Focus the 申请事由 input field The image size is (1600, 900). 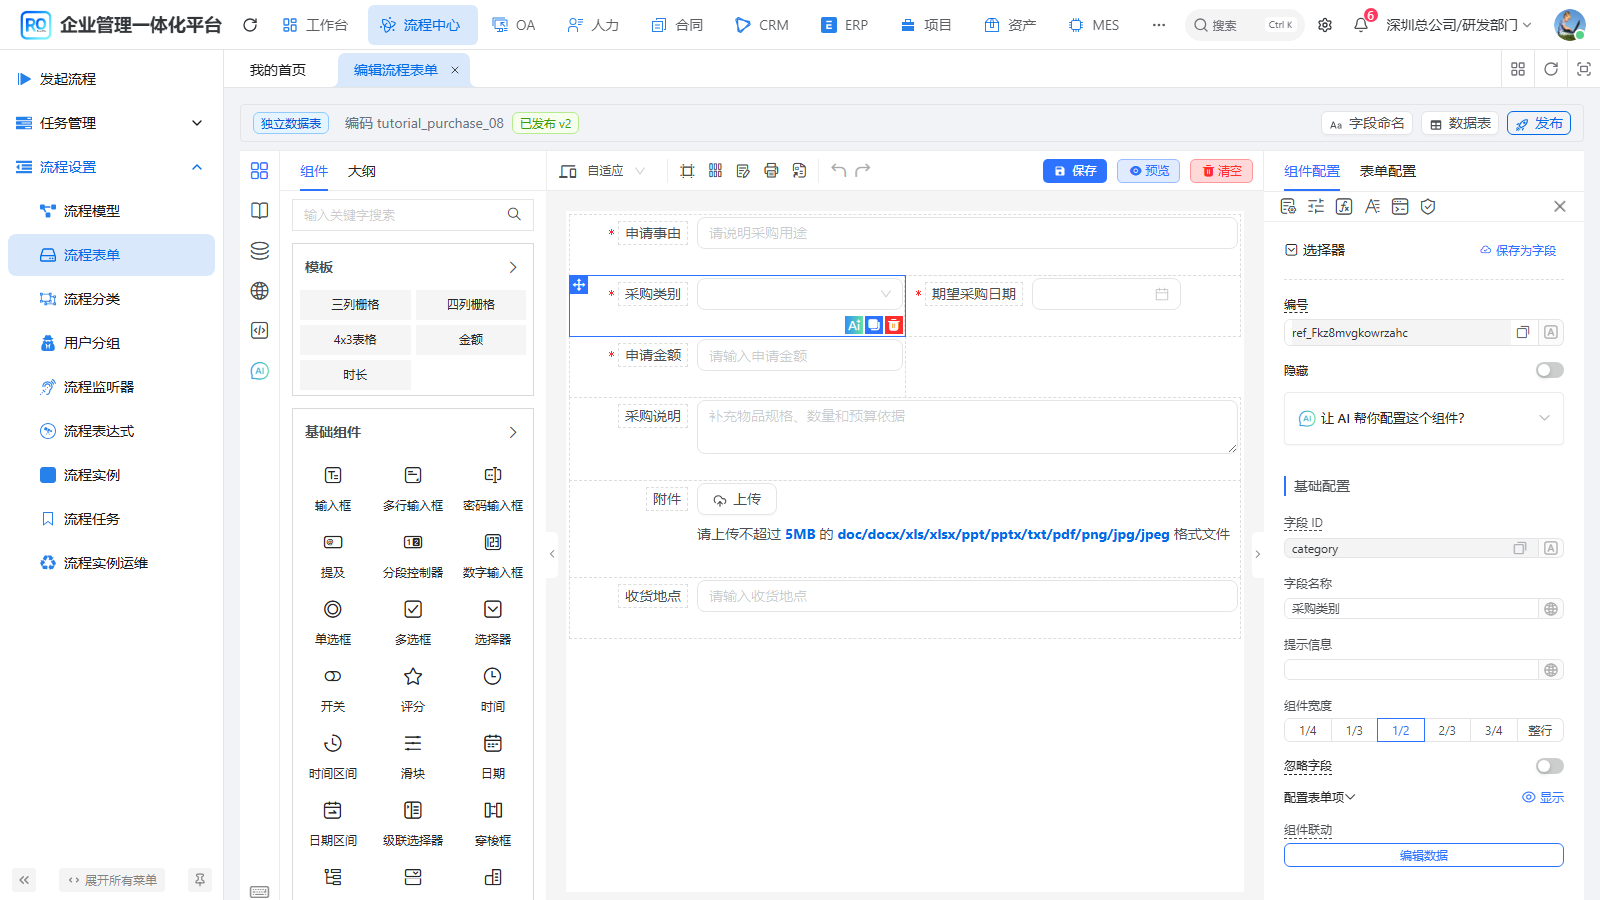(967, 233)
